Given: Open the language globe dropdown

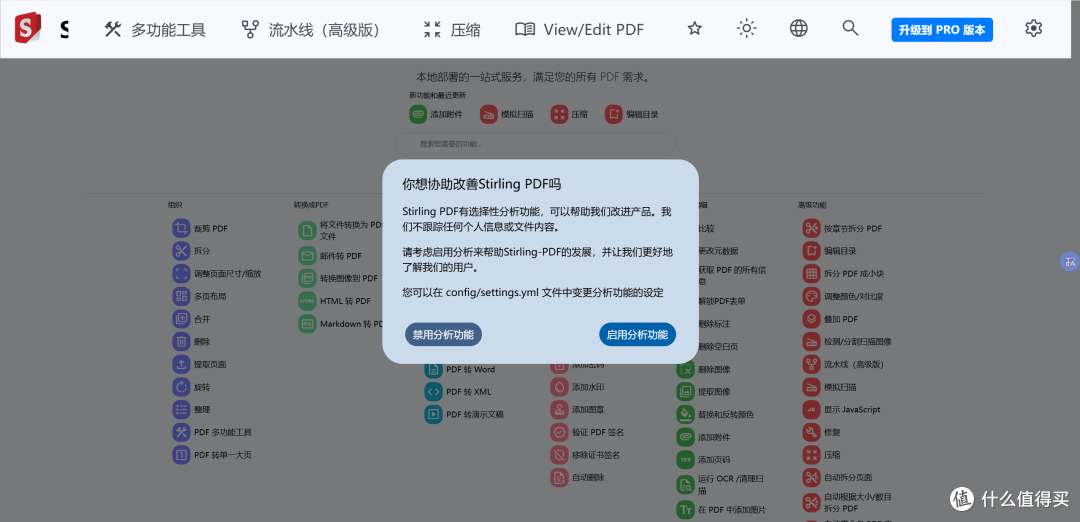Looking at the screenshot, I should [798, 29].
